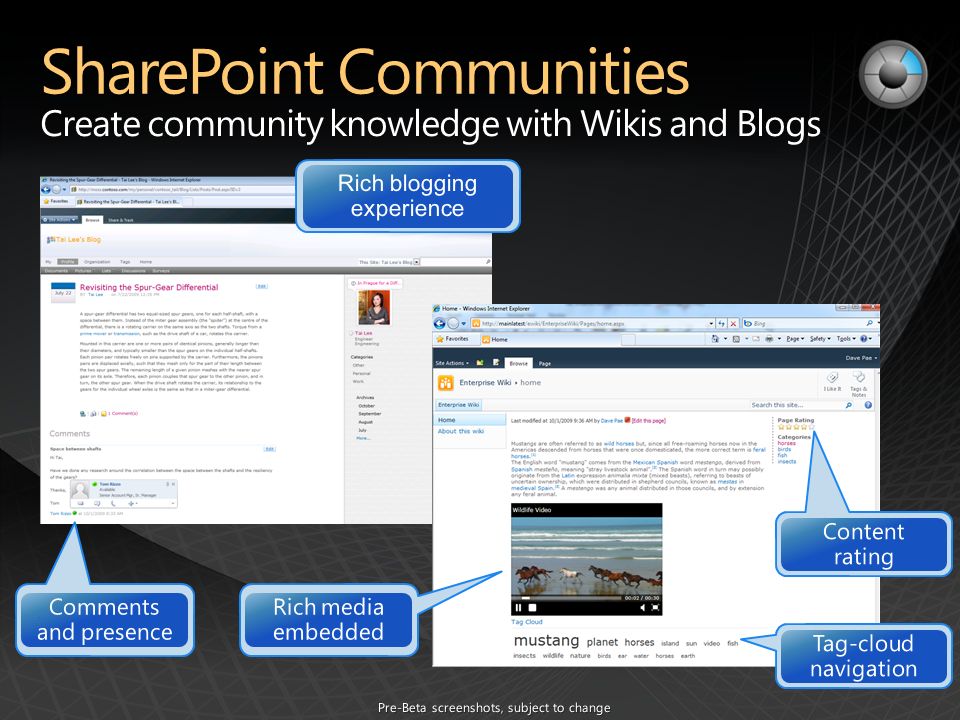The image size is (960, 720).
Task: Click Edit this page link
Action: (648, 421)
